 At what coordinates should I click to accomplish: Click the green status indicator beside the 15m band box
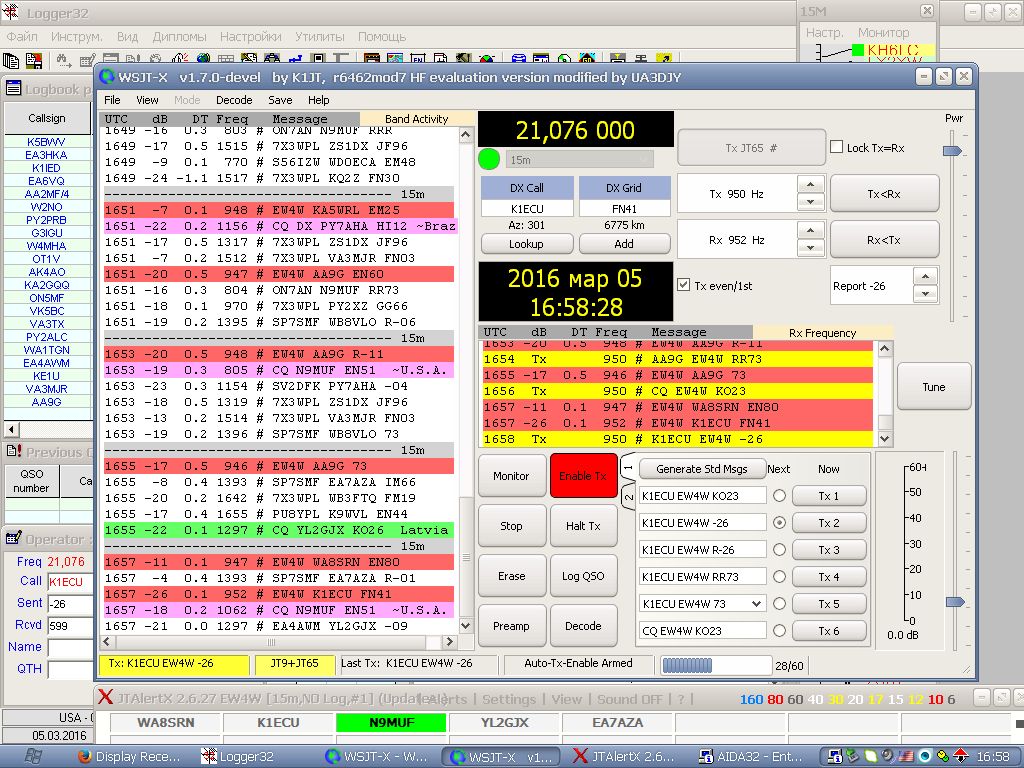coord(489,159)
